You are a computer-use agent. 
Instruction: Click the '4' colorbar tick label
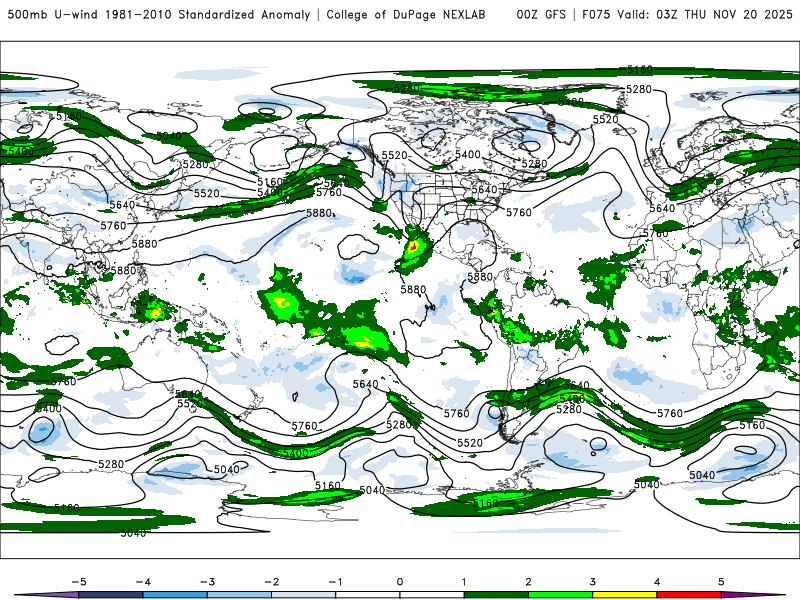pos(657,582)
